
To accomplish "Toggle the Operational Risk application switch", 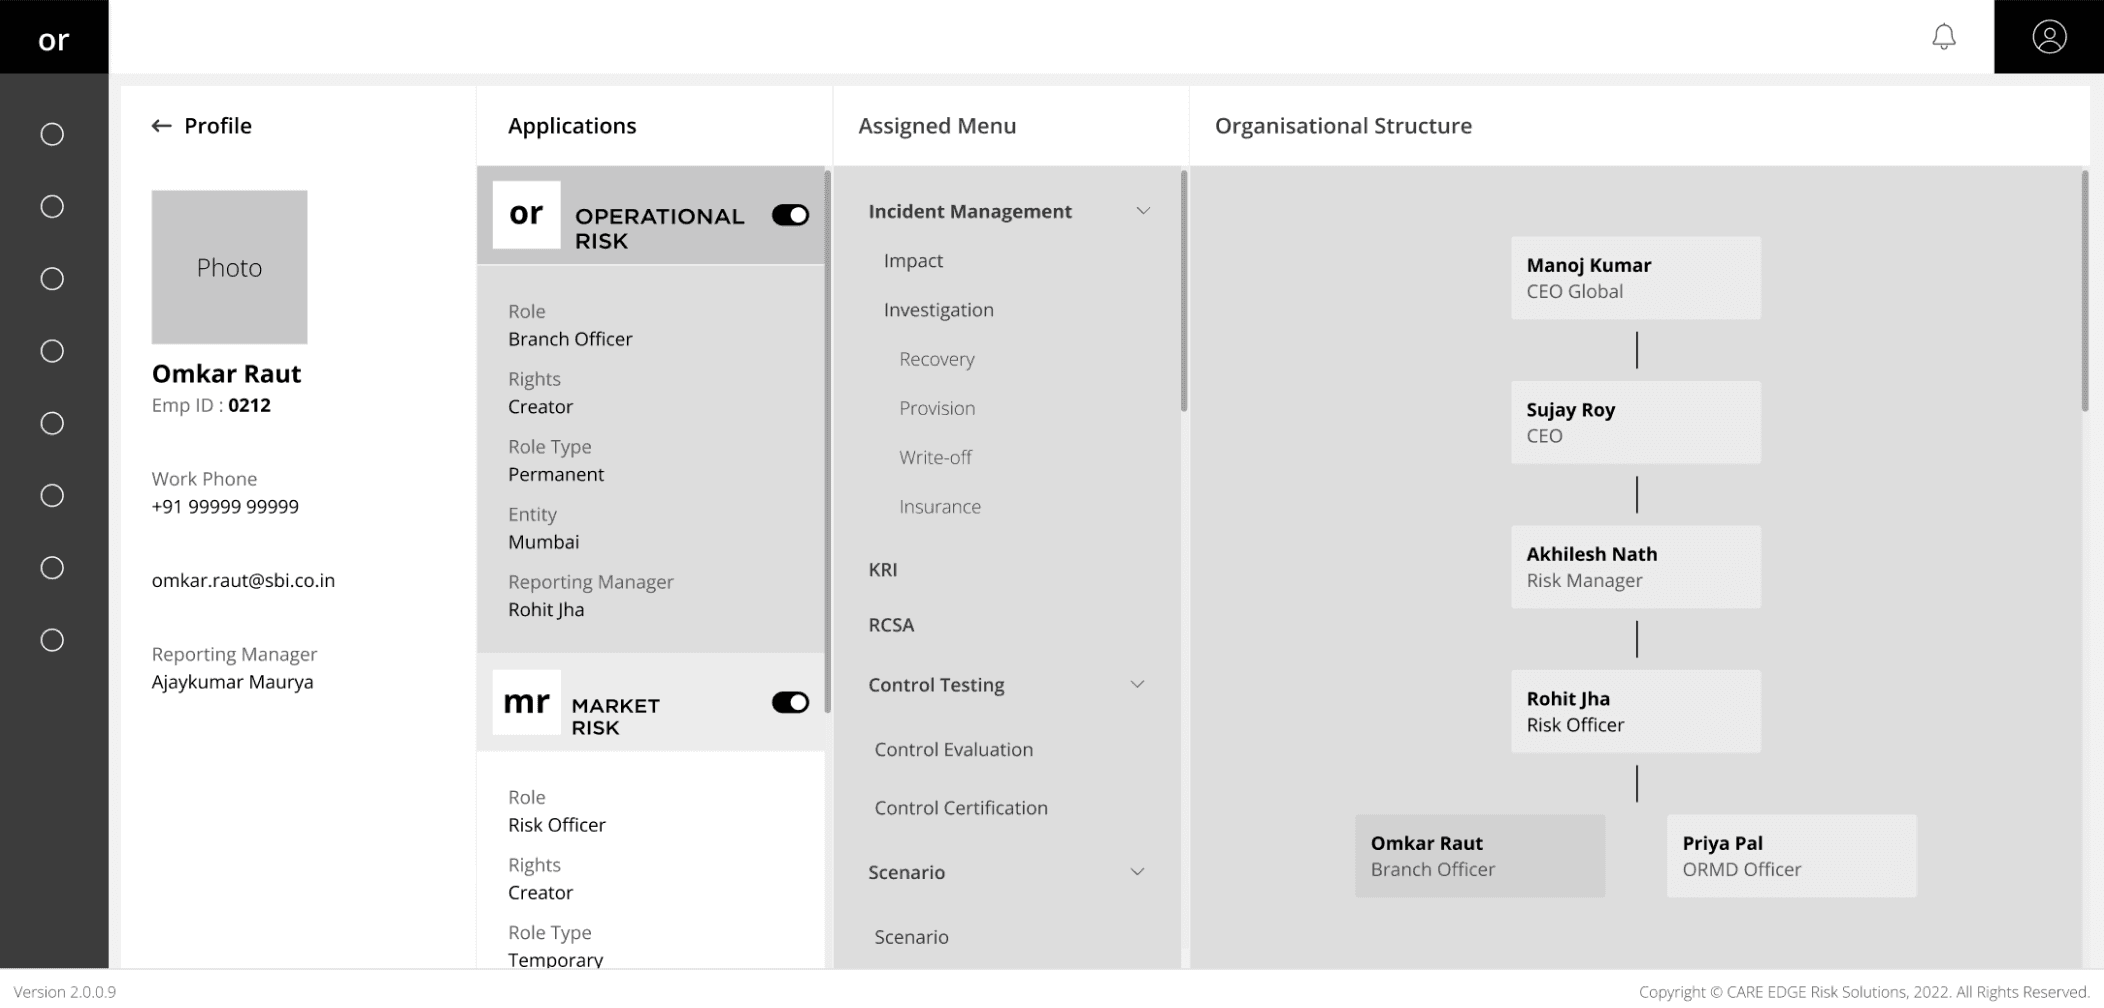I will click(790, 215).
